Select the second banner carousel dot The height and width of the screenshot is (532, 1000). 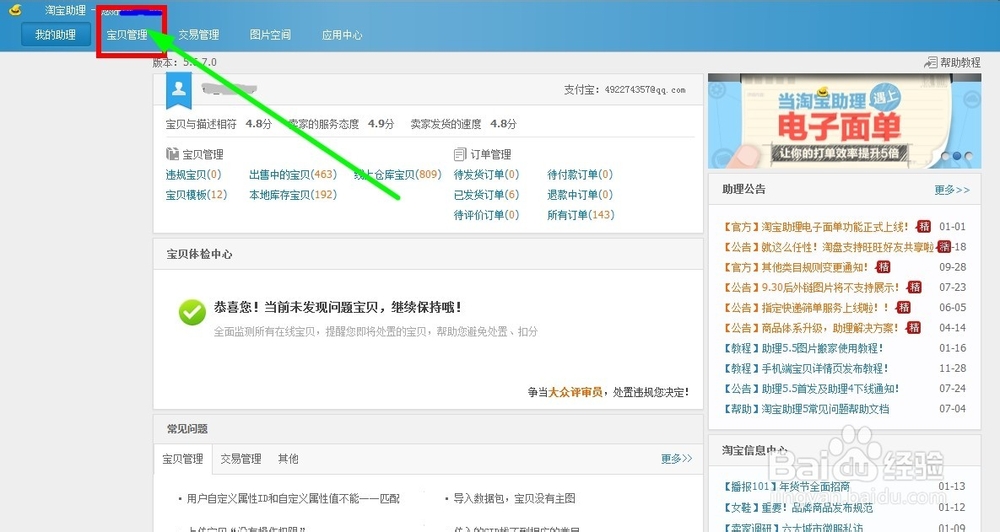click(957, 156)
